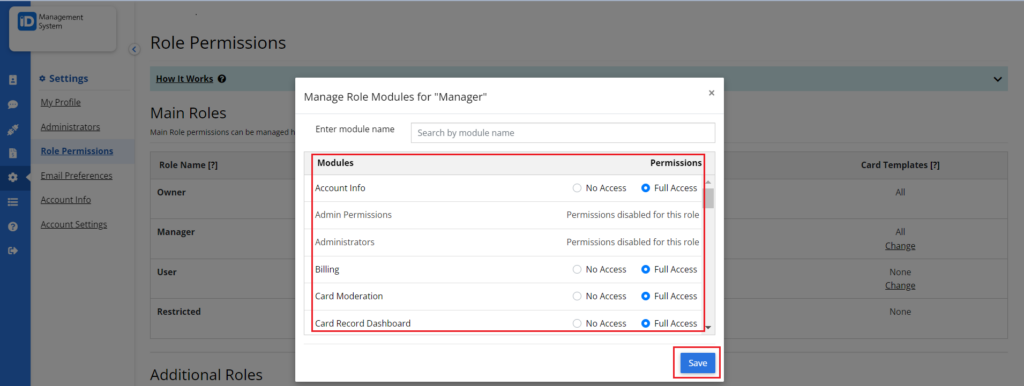
Task: Click the Search by module name field
Action: [563, 133]
